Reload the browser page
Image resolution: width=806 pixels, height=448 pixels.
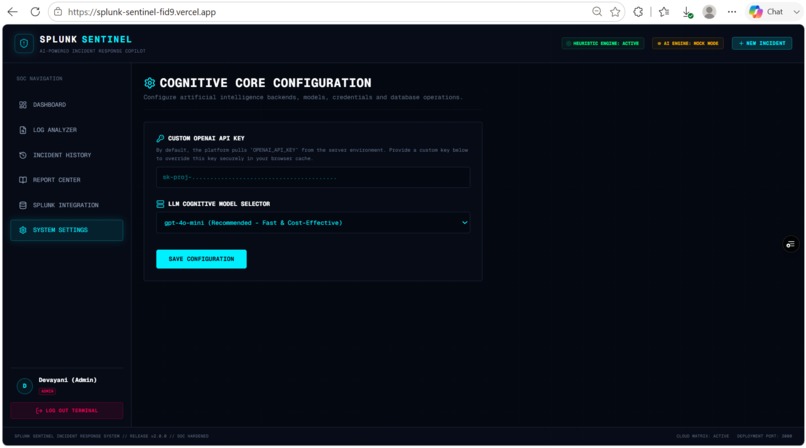point(35,12)
